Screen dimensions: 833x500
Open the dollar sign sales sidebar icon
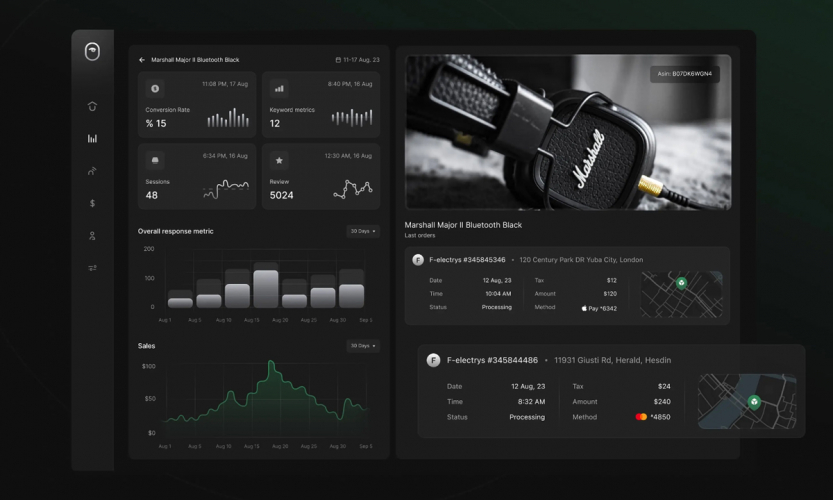tap(92, 203)
